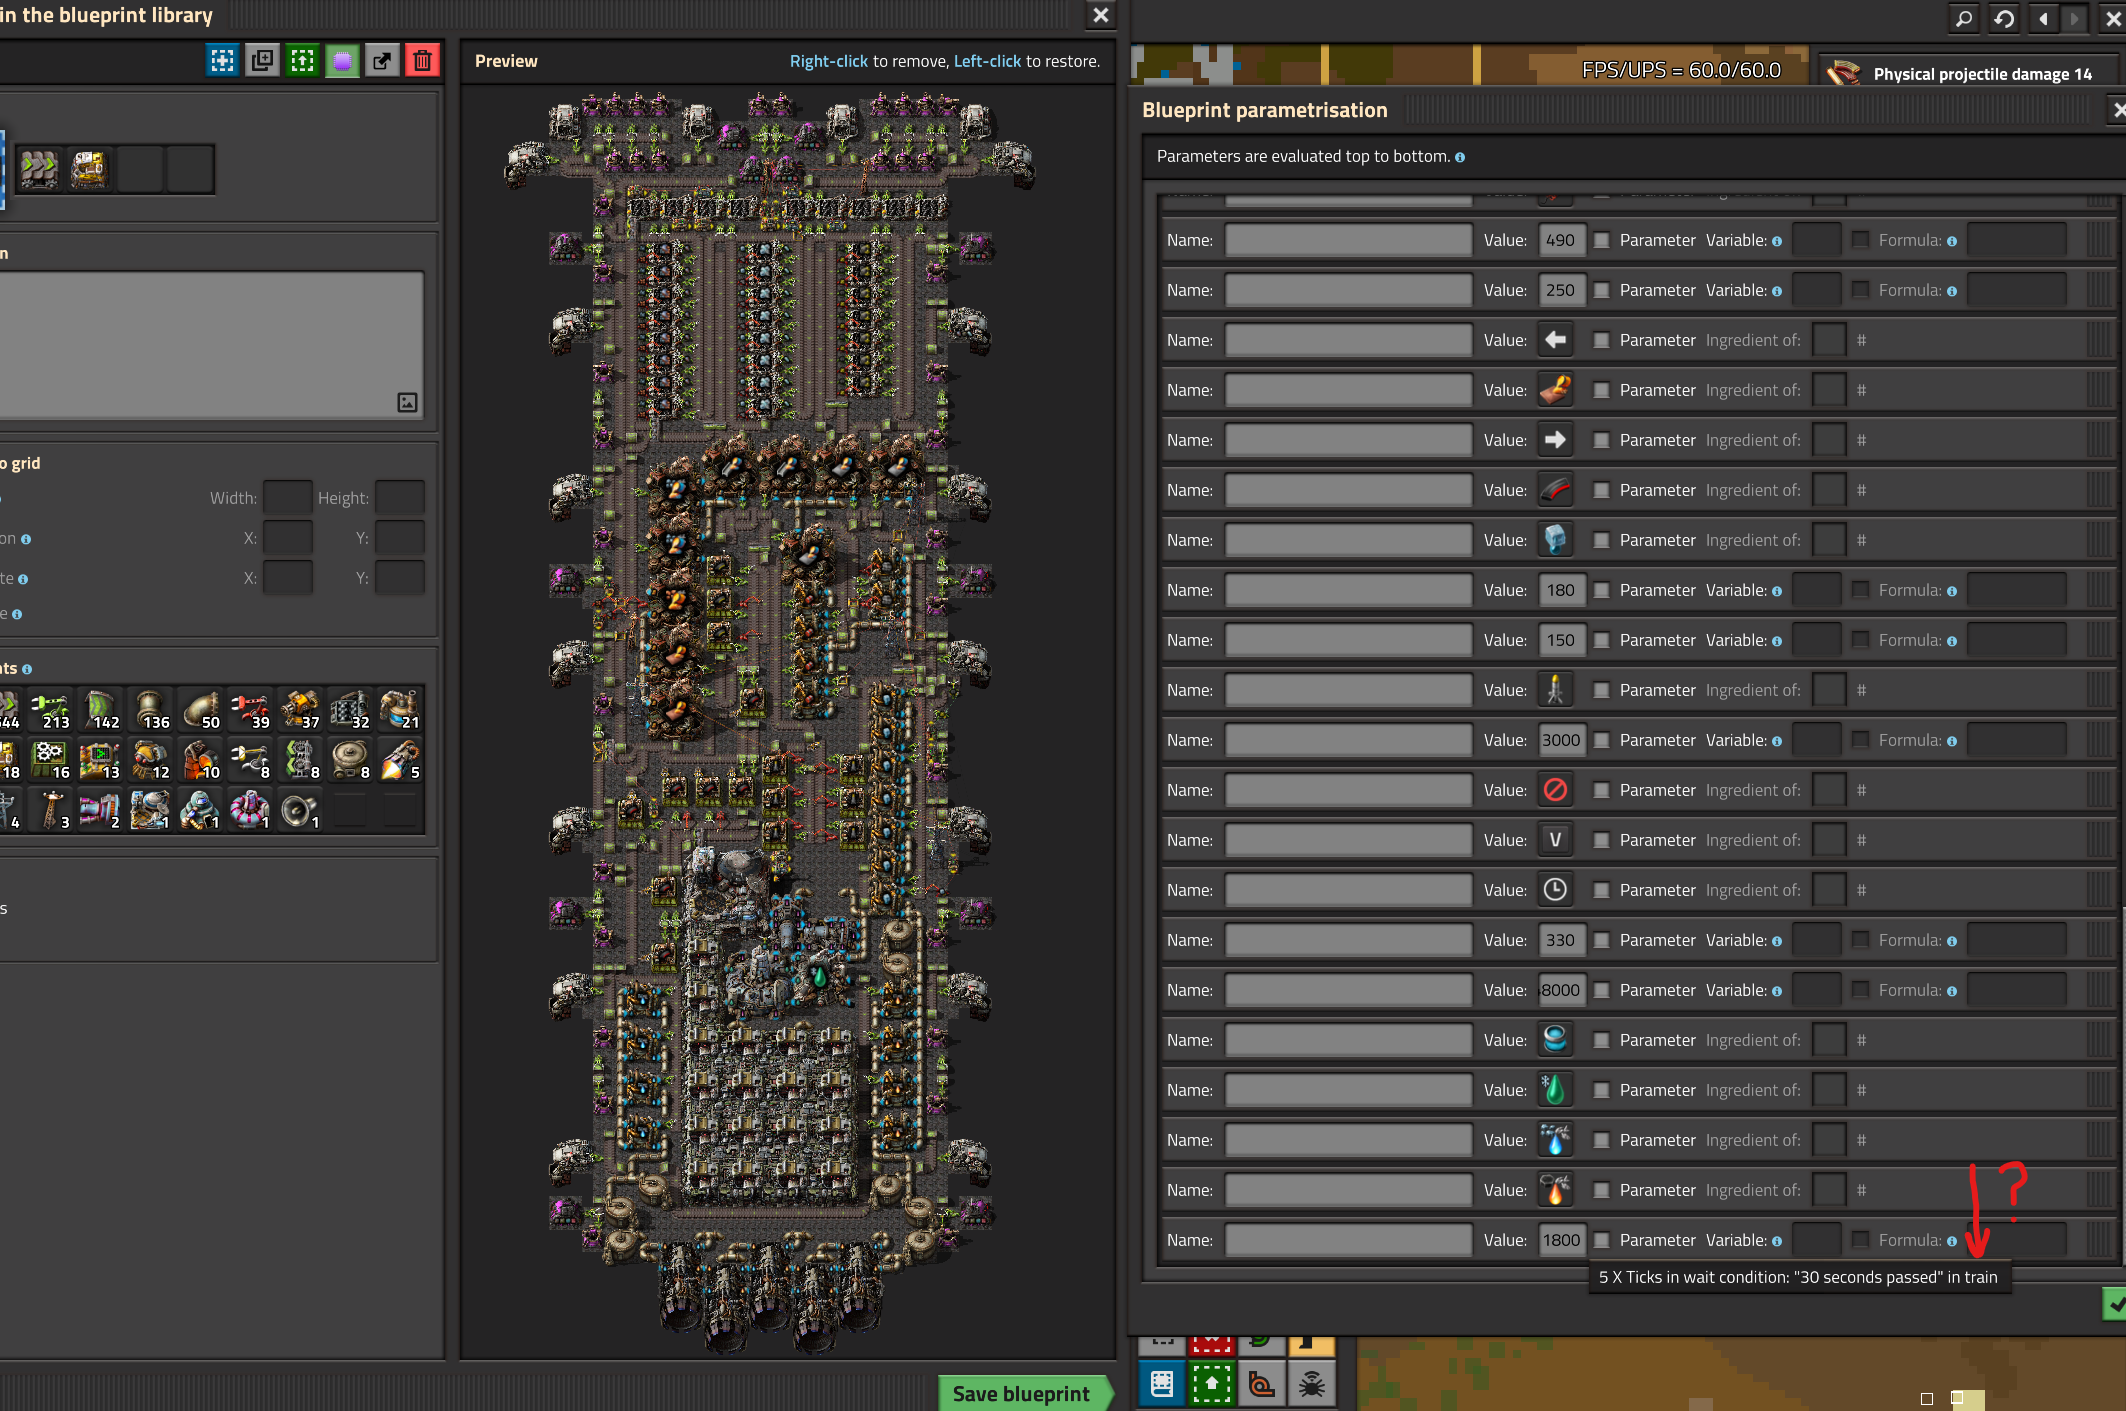Open Variable selector for value 8000 row
This screenshot has height=1411, width=2126.
point(1816,990)
